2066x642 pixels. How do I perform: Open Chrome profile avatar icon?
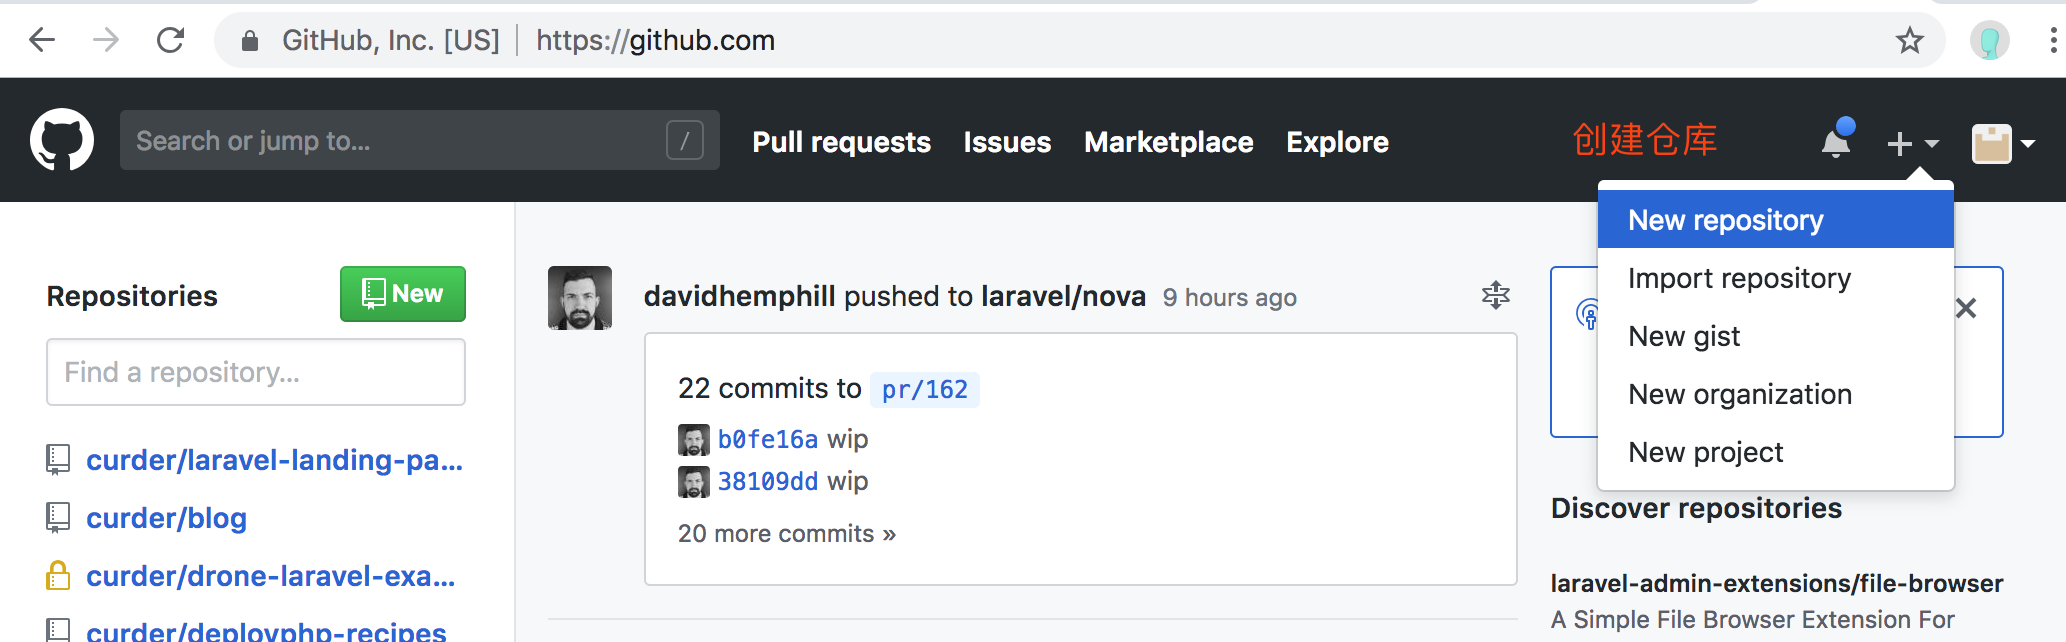1989,40
